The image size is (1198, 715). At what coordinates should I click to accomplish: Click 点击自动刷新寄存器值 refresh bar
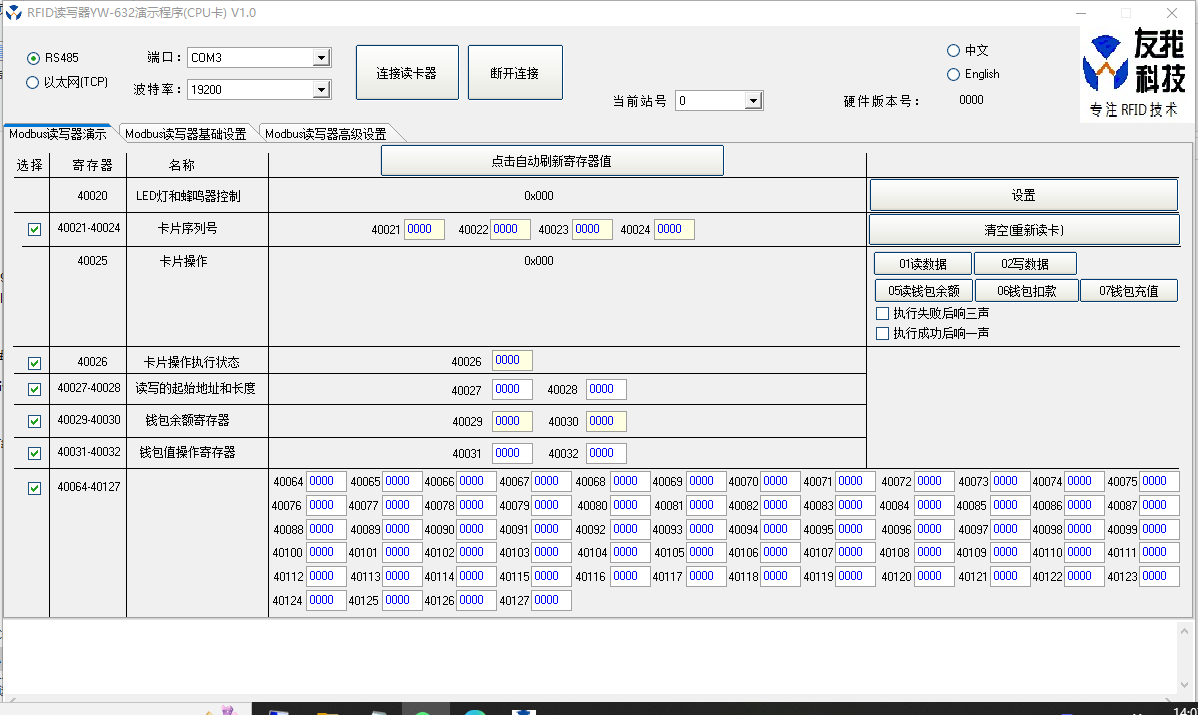click(551, 159)
